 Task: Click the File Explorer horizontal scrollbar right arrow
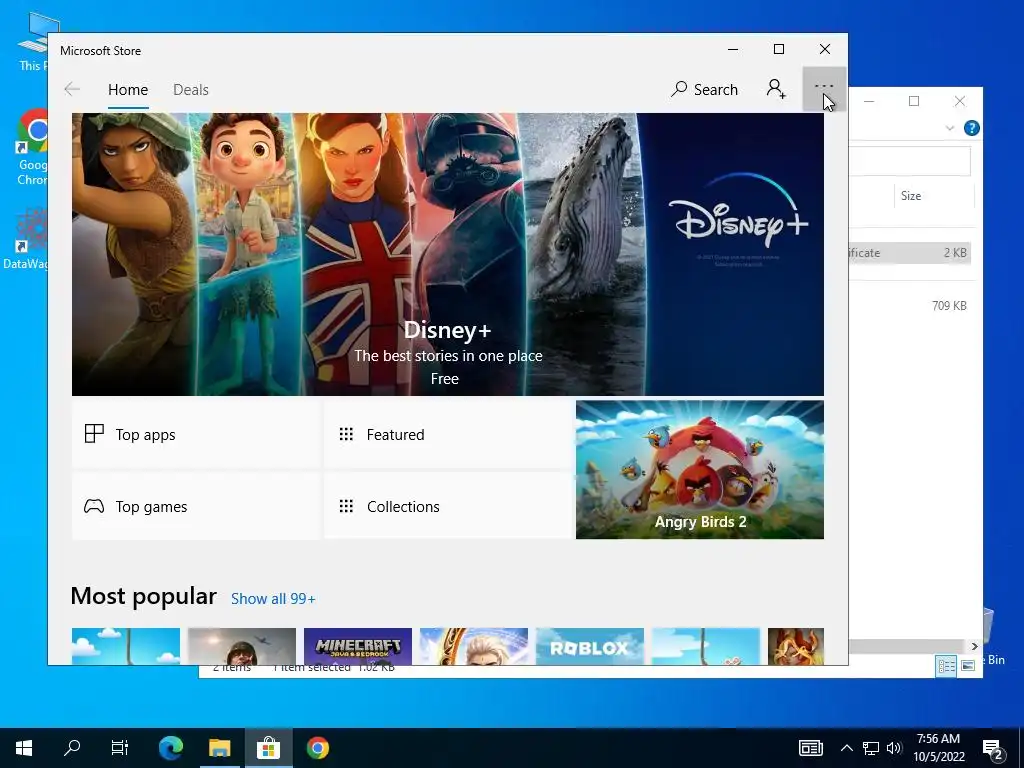(x=974, y=646)
